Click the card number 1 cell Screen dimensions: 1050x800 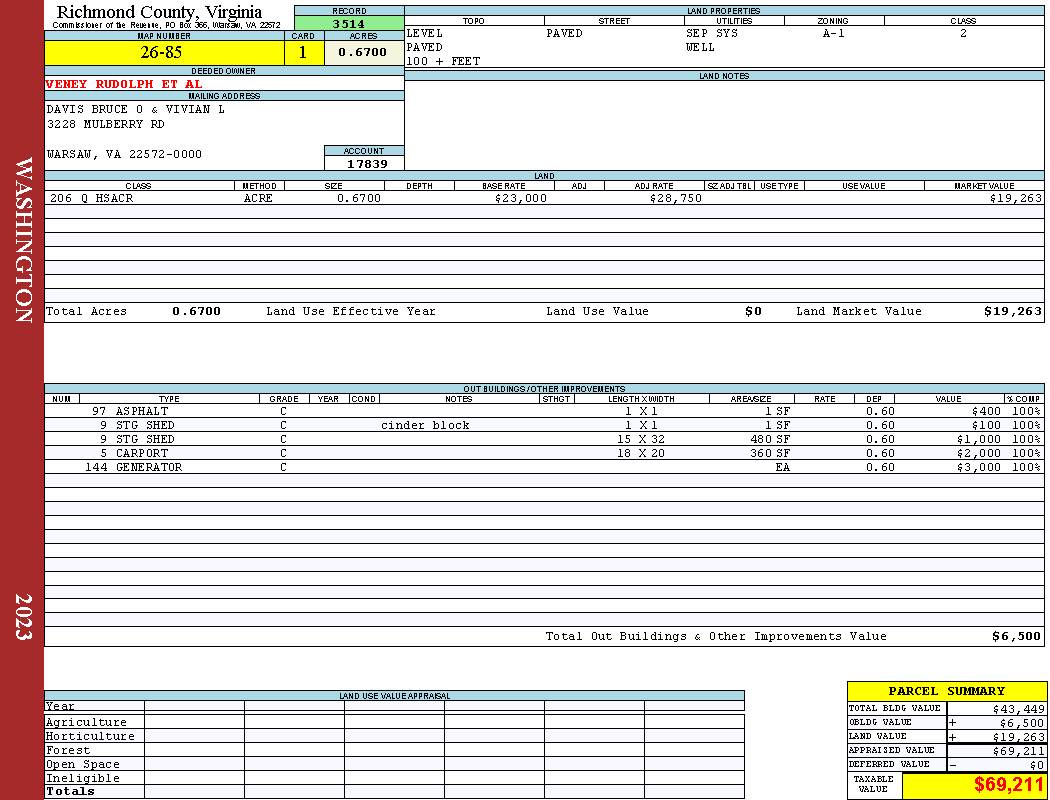tap(303, 52)
